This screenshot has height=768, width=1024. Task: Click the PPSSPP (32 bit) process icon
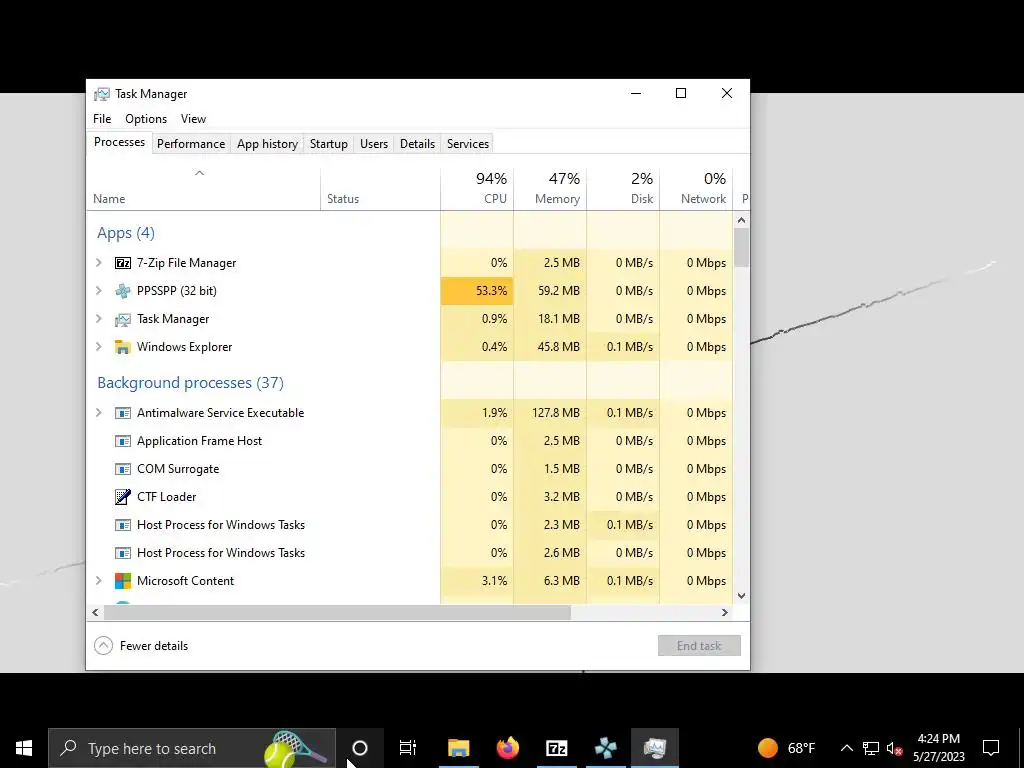coord(123,291)
